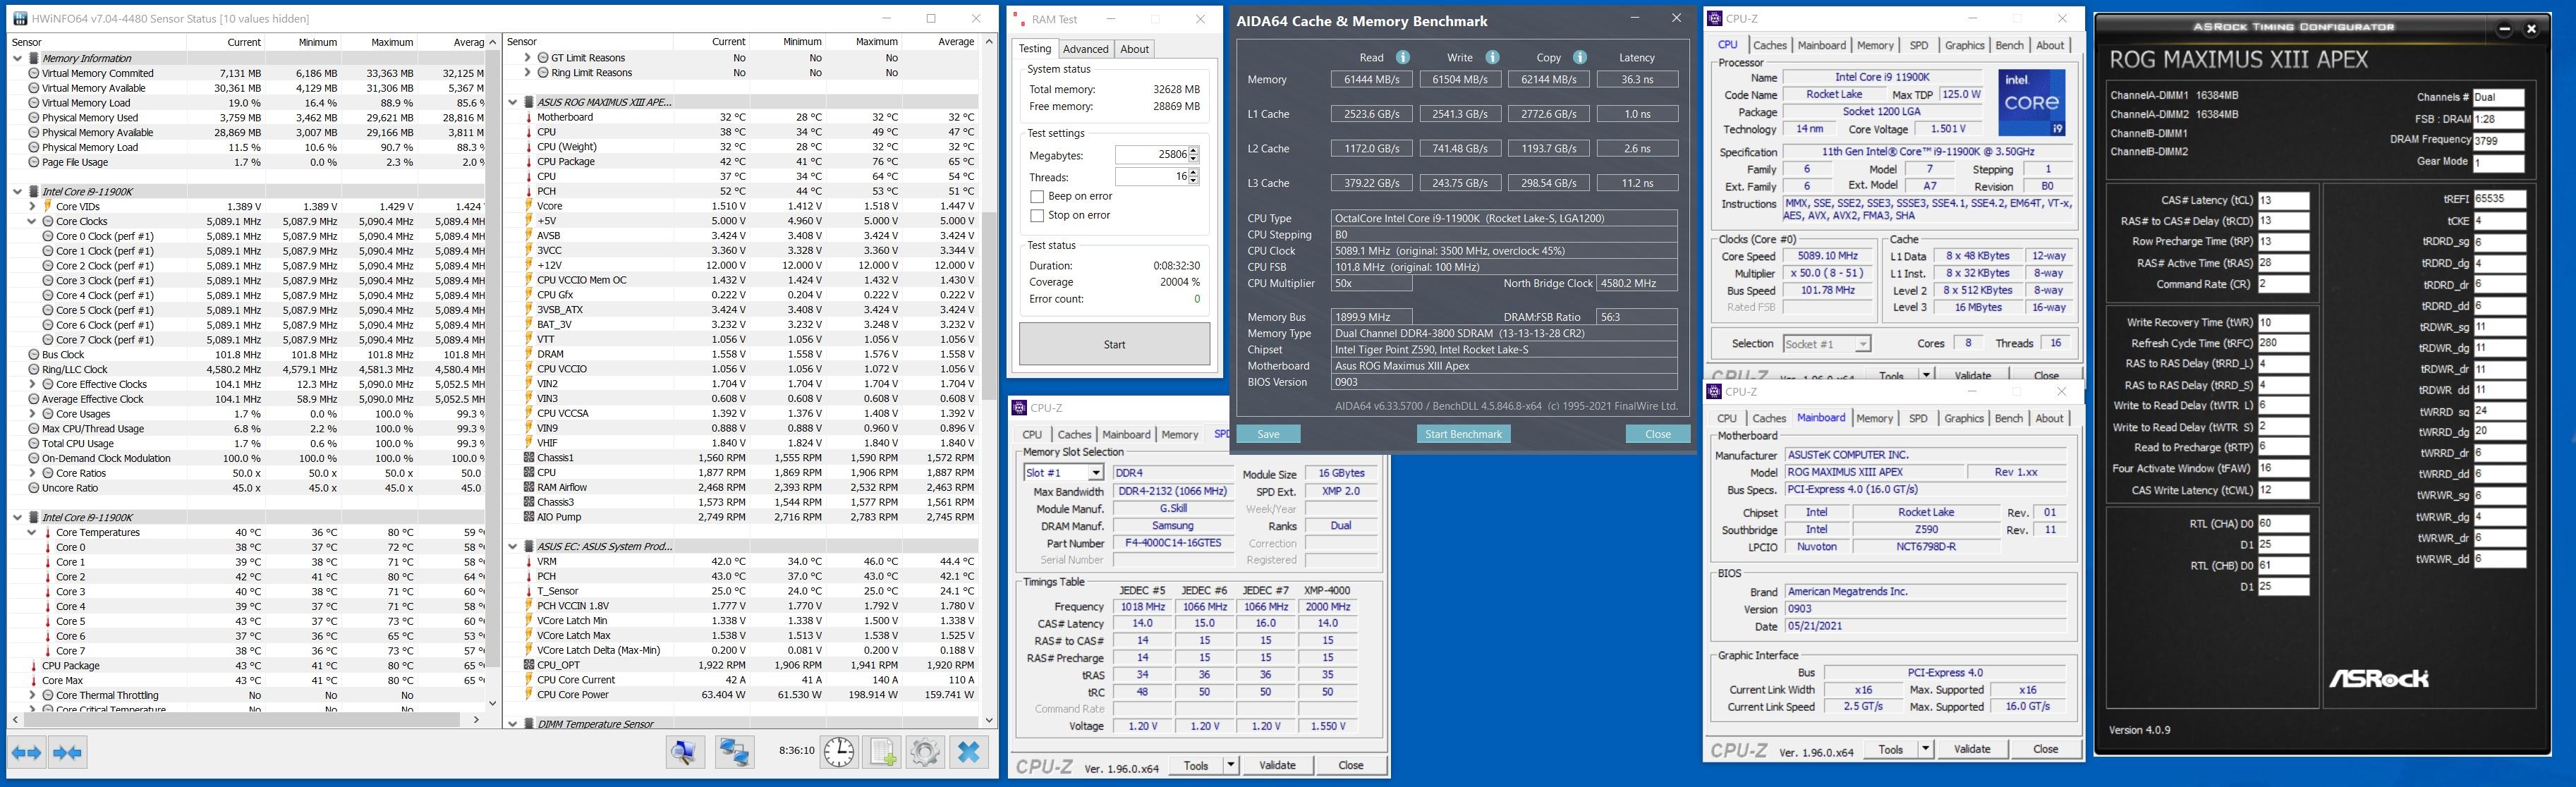Image resolution: width=2576 pixels, height=787 pixels.
Task: Open Slot #1 memory slot dropdown
Action: pos(1096,473)
